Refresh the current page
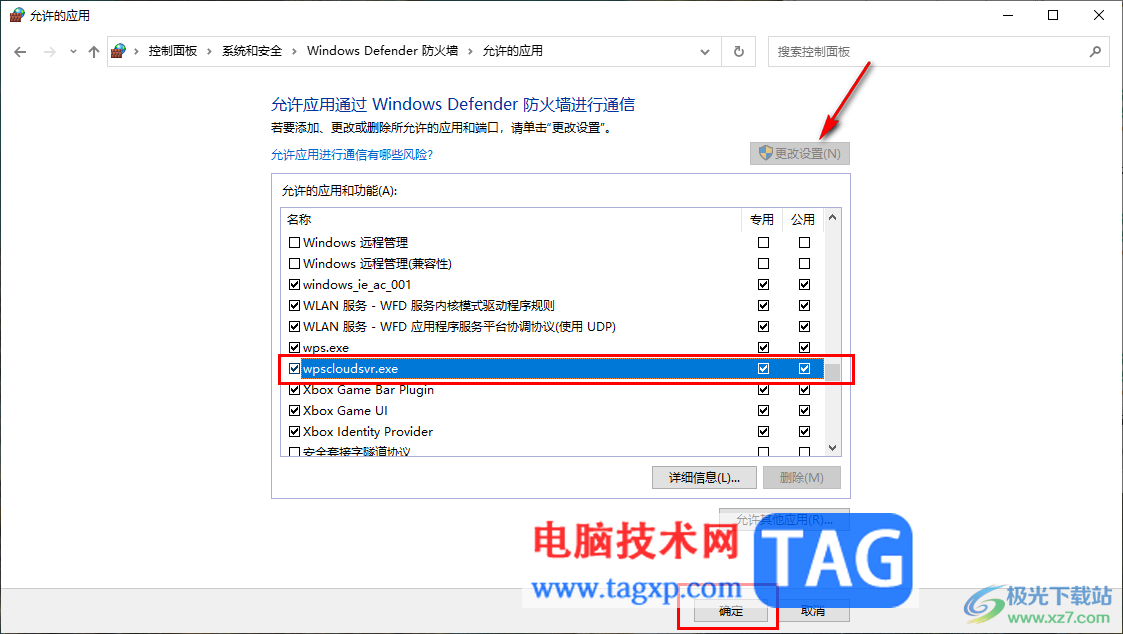The width and height of the screenshot is (1123, 634). click(x=738, y=52)
